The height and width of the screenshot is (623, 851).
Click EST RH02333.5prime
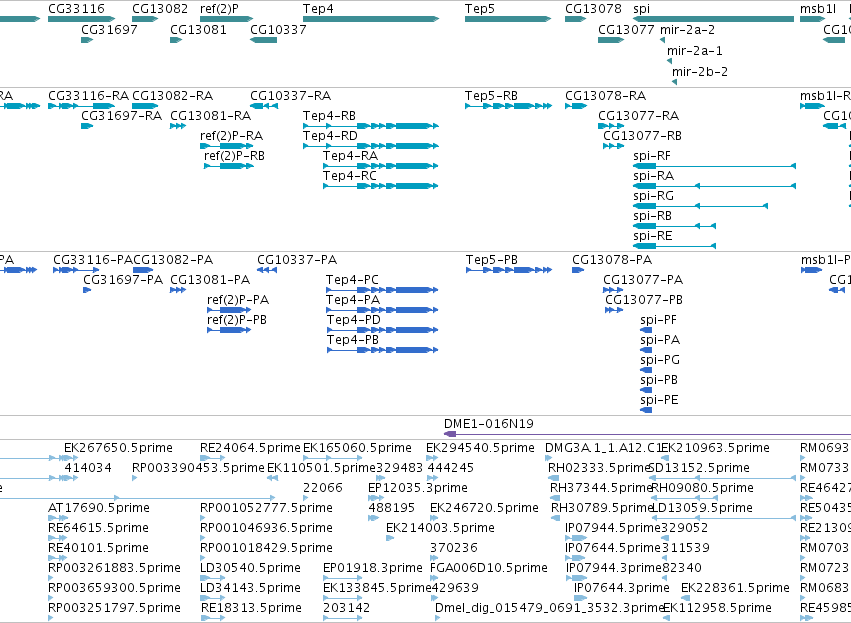(x=600, y=468)
